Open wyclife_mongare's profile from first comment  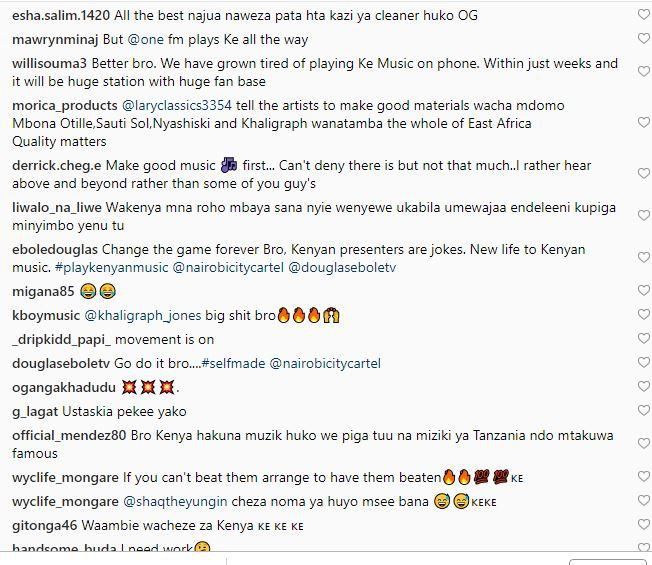(x=65, y=478)
